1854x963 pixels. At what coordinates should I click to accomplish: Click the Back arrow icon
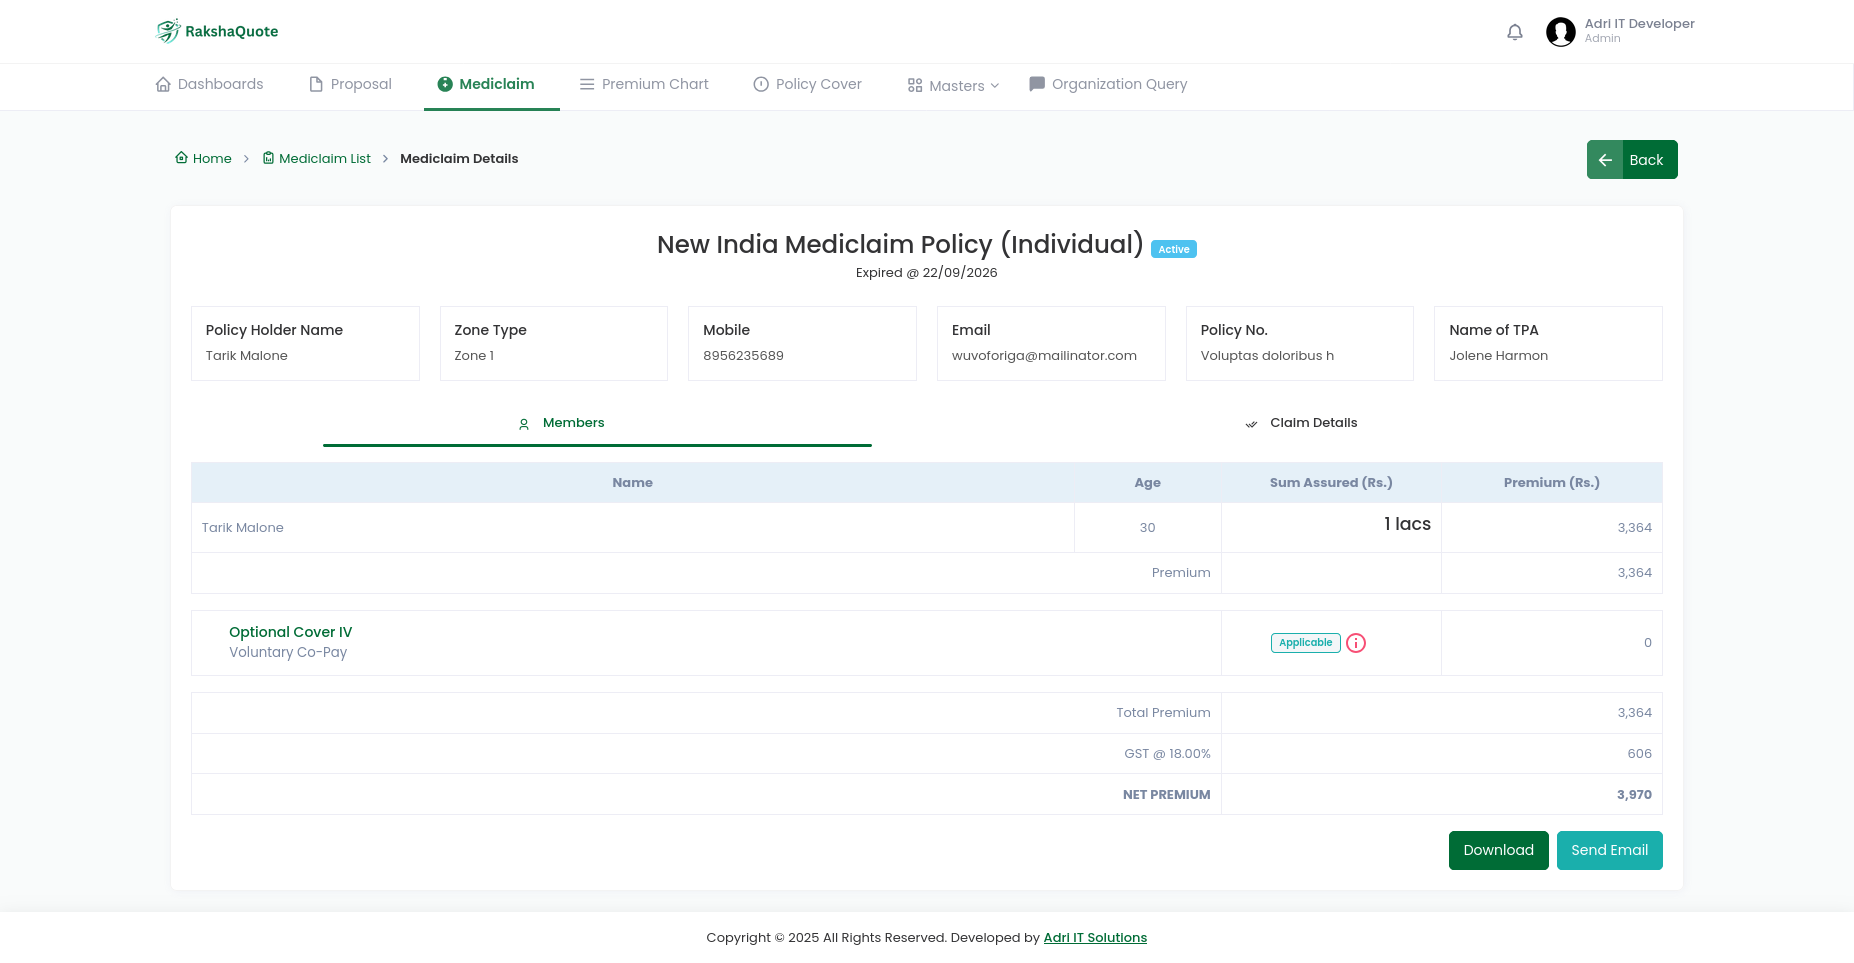pos(1605,160)
